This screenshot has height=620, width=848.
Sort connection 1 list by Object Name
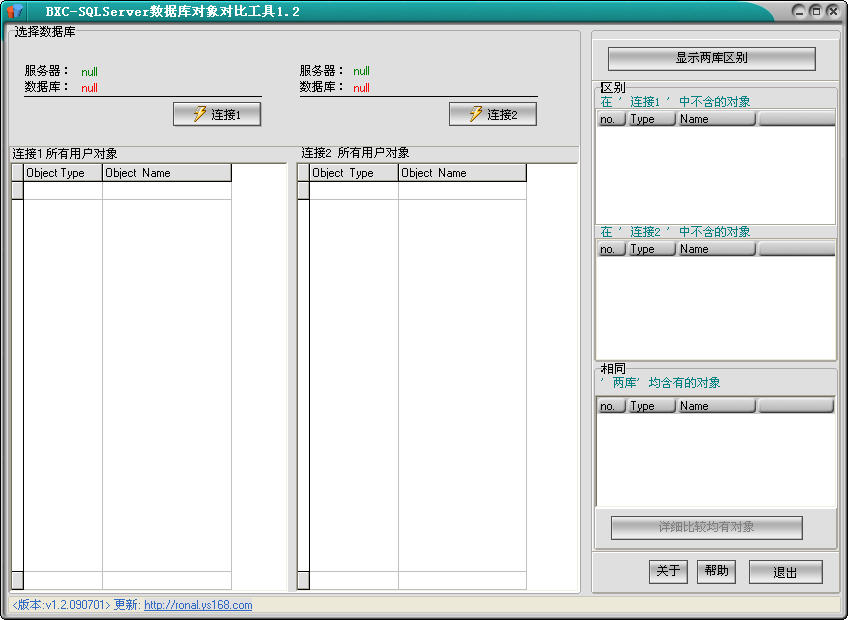pos(166,173)
